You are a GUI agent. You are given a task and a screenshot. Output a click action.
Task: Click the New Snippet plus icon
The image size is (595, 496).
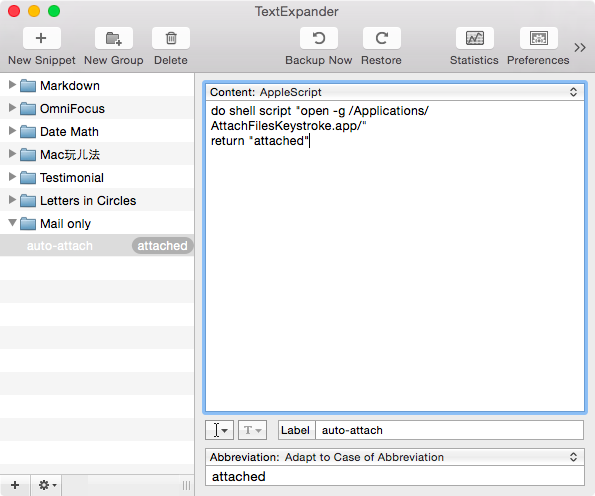(41, 38)
